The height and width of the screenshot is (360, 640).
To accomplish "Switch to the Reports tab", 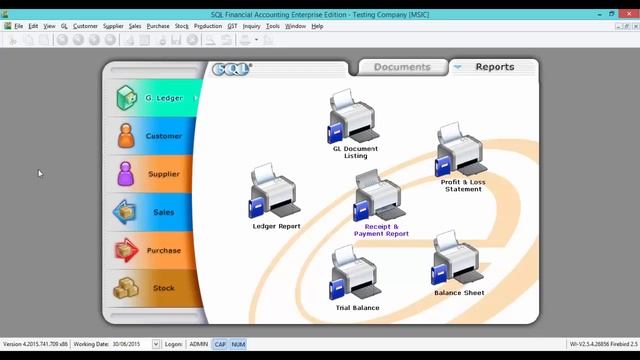I will [495, 67].
